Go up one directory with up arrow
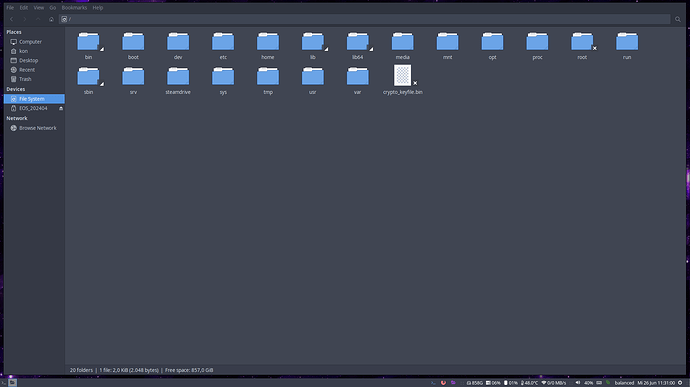The width and height of the screenshot is (690, 387). [x=38, y=19]
